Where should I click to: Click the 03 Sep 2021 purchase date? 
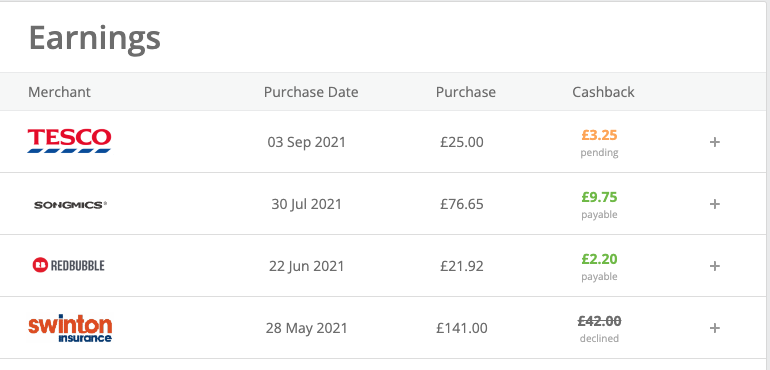[x=306, y=142]
